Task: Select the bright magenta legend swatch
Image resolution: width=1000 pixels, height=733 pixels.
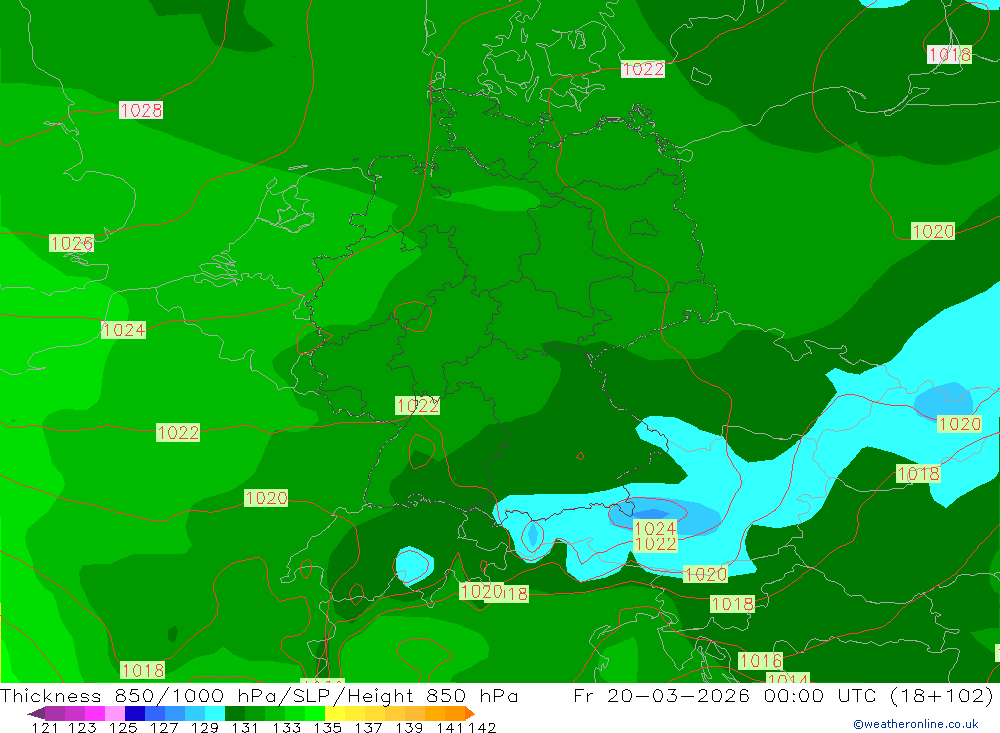Action: (x=95, y=713)
